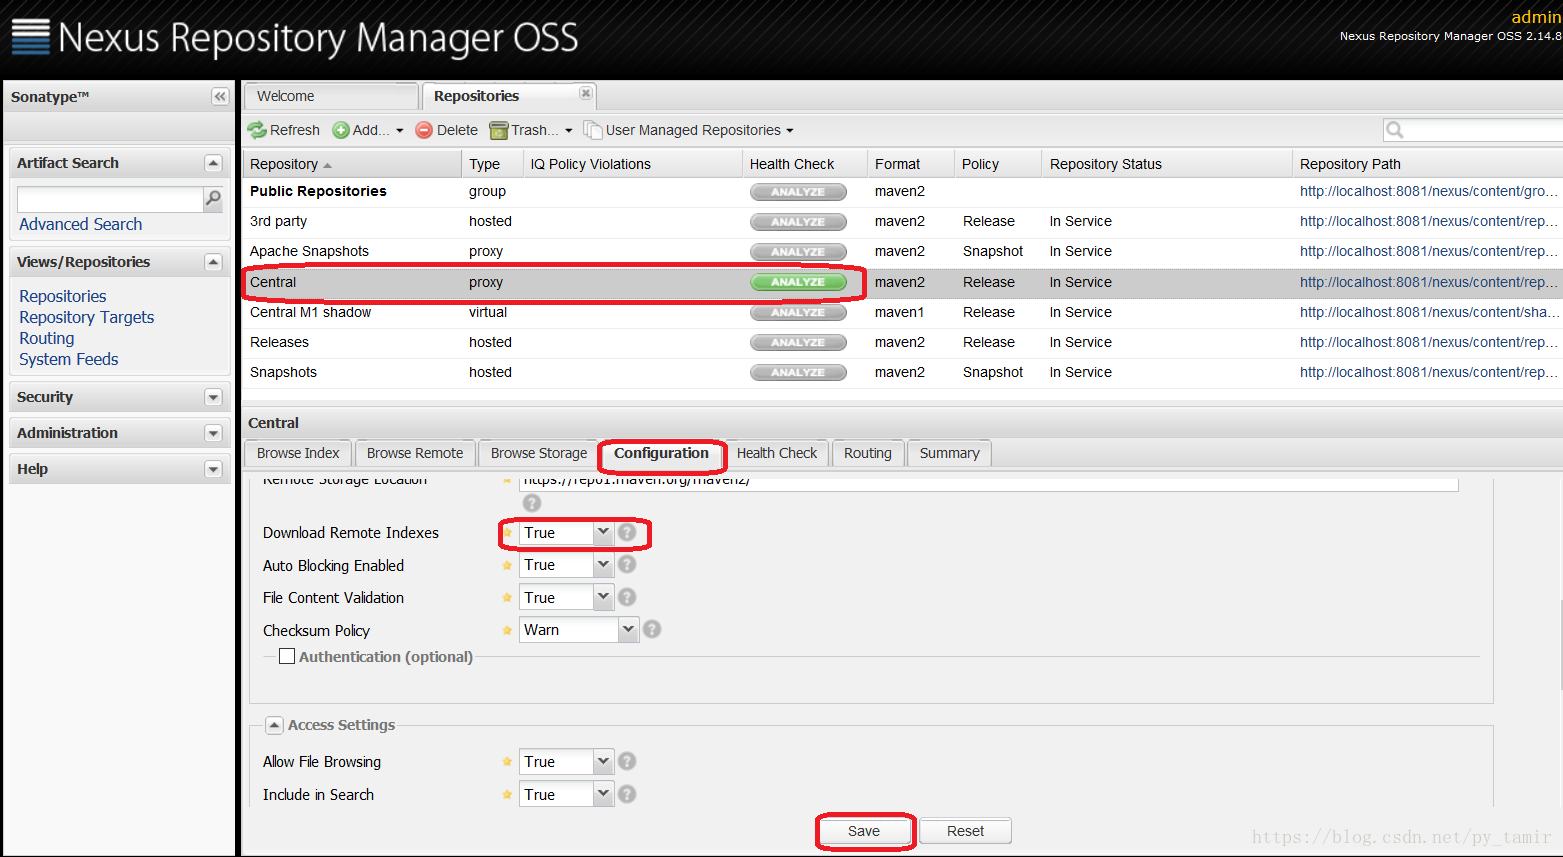Viewport: 1563px width, 857px height.
Task: Select the Configuration tab
Action: click(661, 453)
